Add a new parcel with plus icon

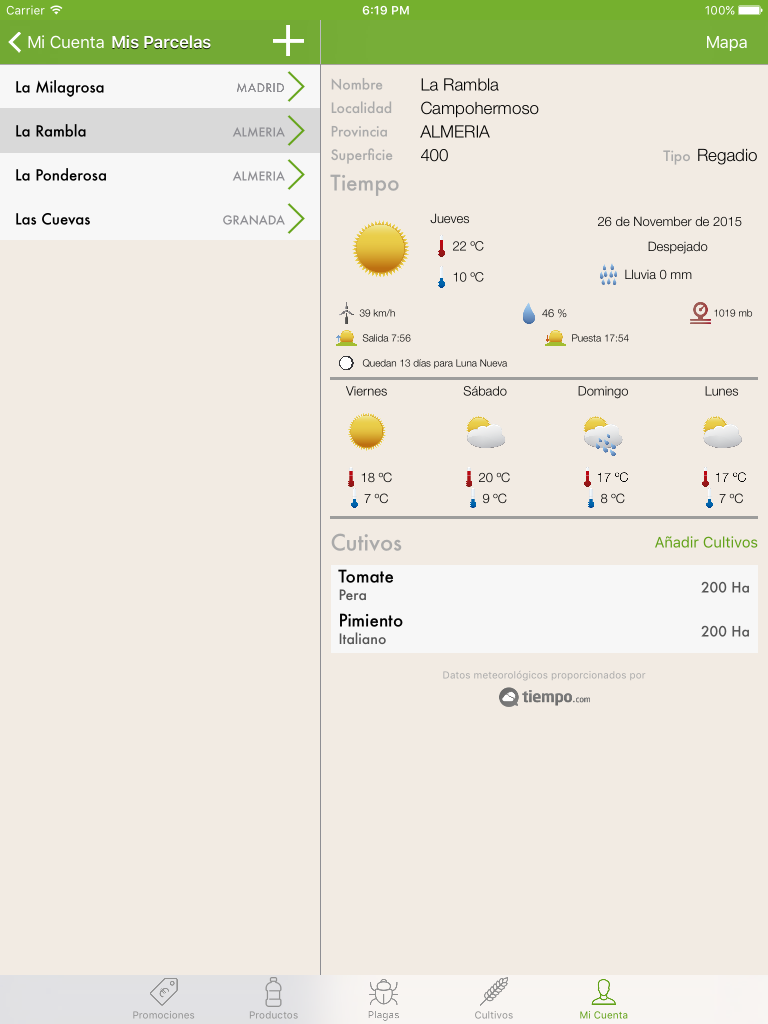pos(288,42)
